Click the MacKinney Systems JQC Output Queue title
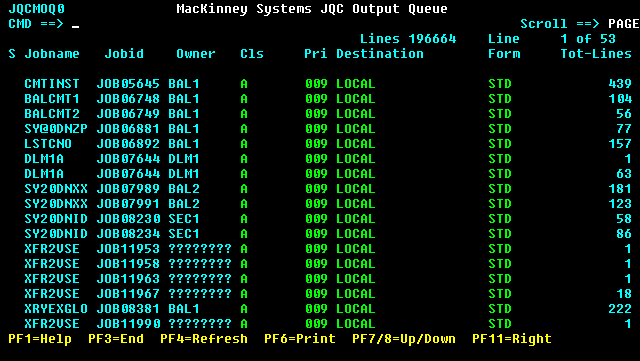 click(312, 9)
